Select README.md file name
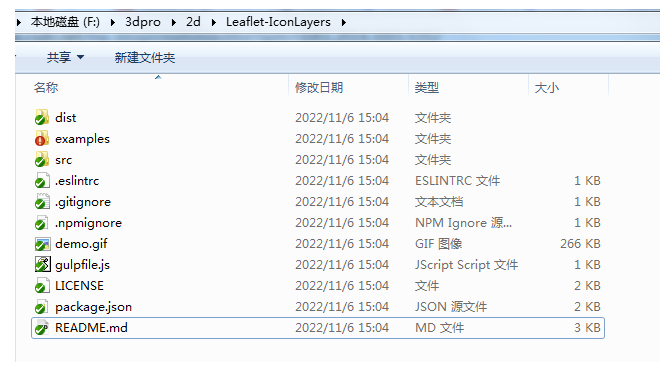This screenshot has width=671, height=366. [x=91, y=327]
